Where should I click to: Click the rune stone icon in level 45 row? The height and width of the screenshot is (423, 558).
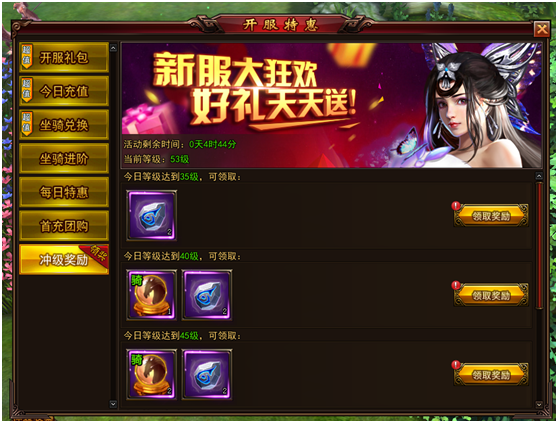[x=207, y=374]
